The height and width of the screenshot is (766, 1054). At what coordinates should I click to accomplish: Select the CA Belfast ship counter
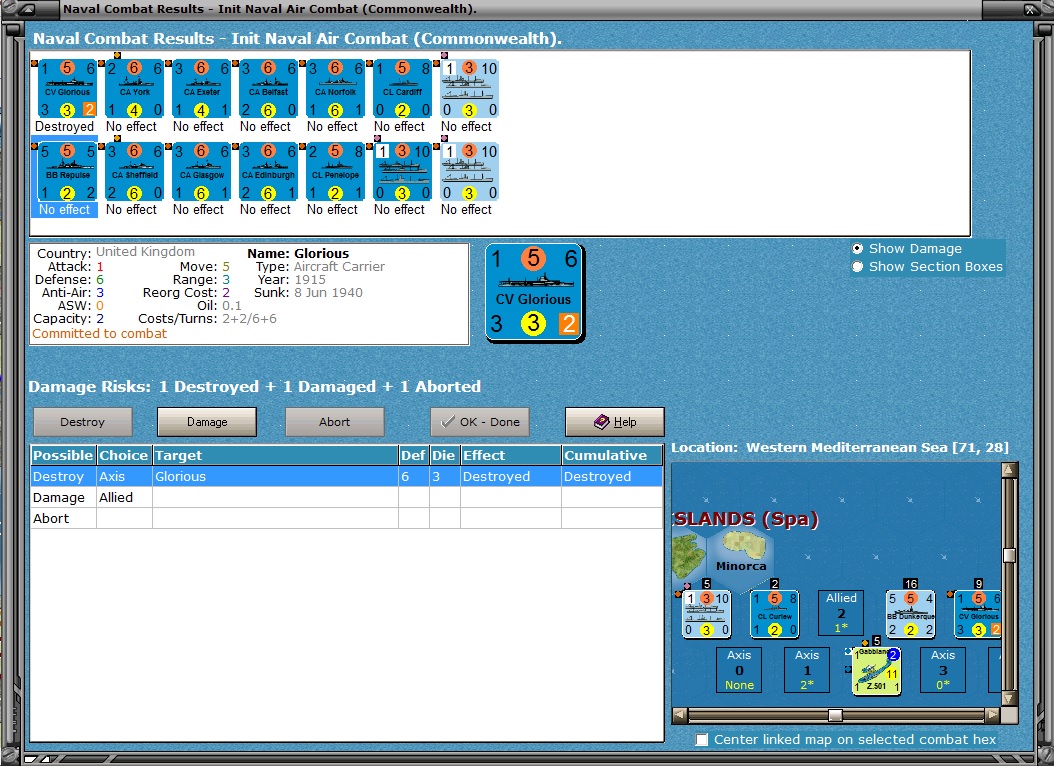pos(269,89)
